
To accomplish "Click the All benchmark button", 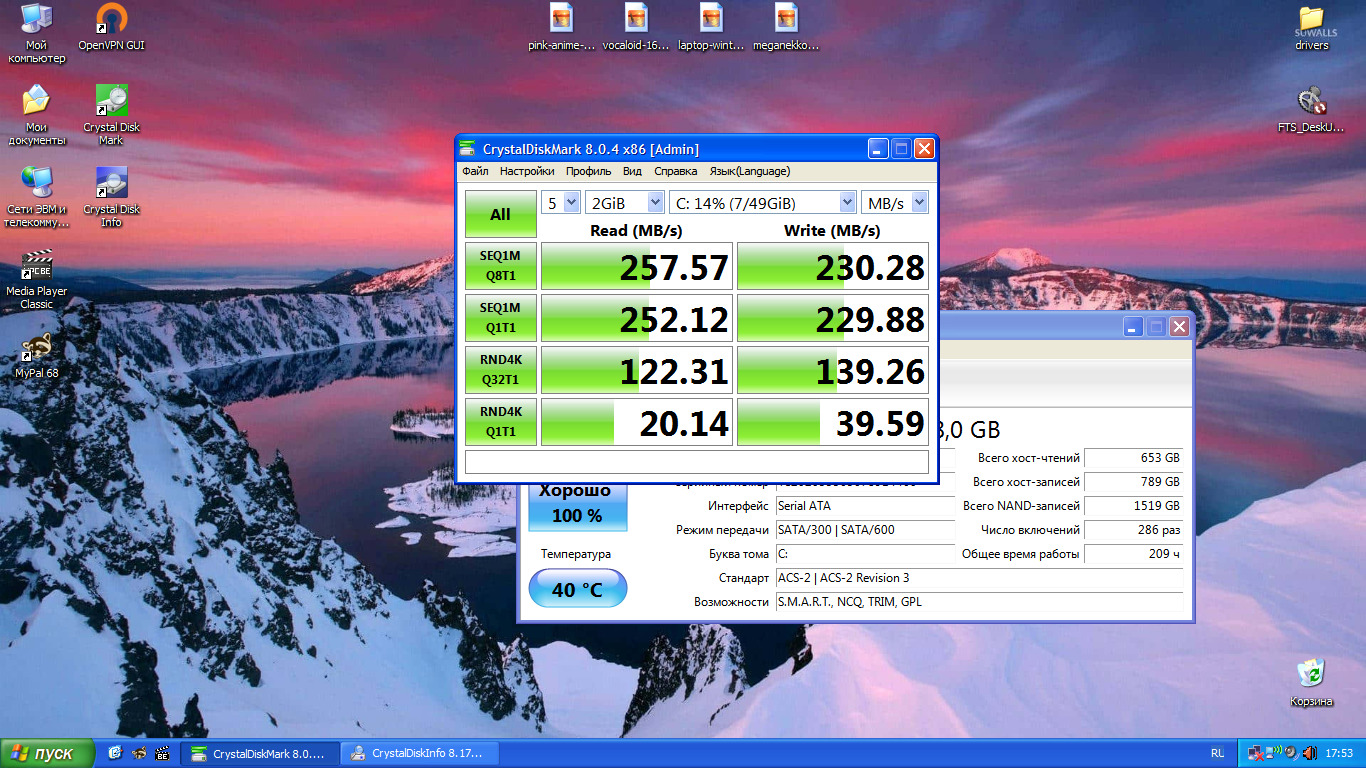I will pos(500,214).
